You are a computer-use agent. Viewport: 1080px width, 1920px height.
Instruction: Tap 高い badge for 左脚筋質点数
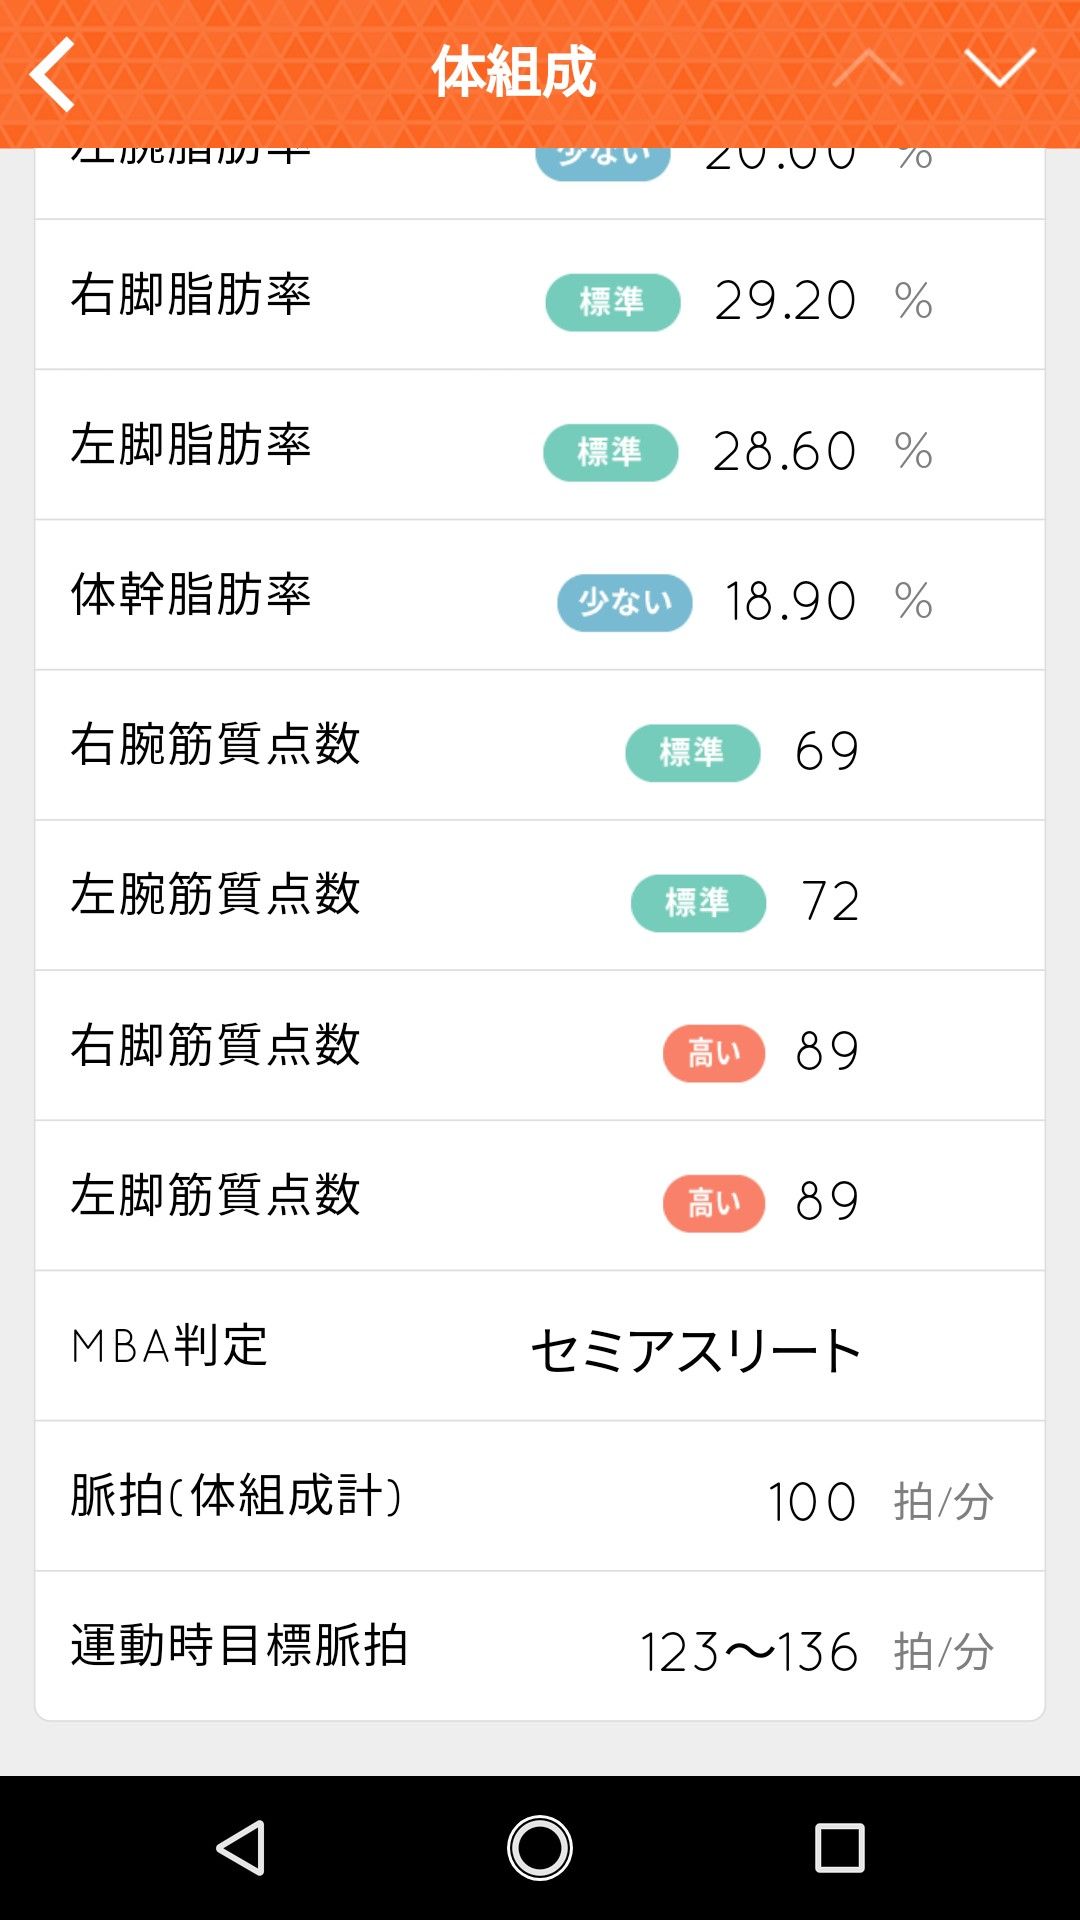[x=713, y=1202]
